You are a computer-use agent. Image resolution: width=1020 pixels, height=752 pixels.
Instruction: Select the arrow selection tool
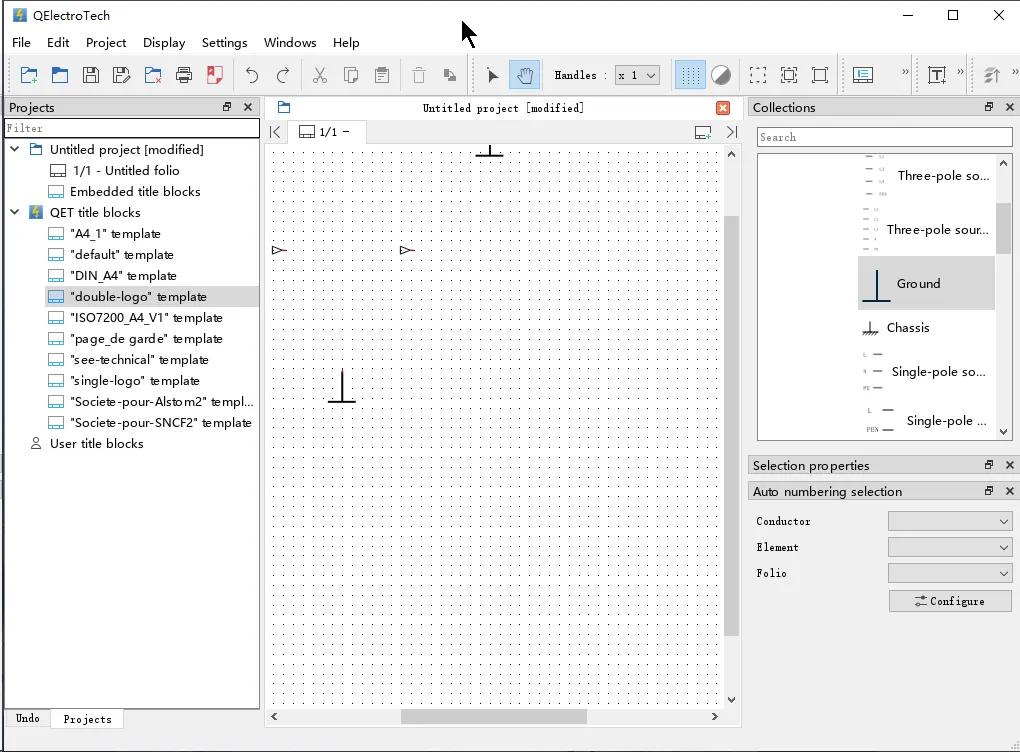tap(491, 74)
